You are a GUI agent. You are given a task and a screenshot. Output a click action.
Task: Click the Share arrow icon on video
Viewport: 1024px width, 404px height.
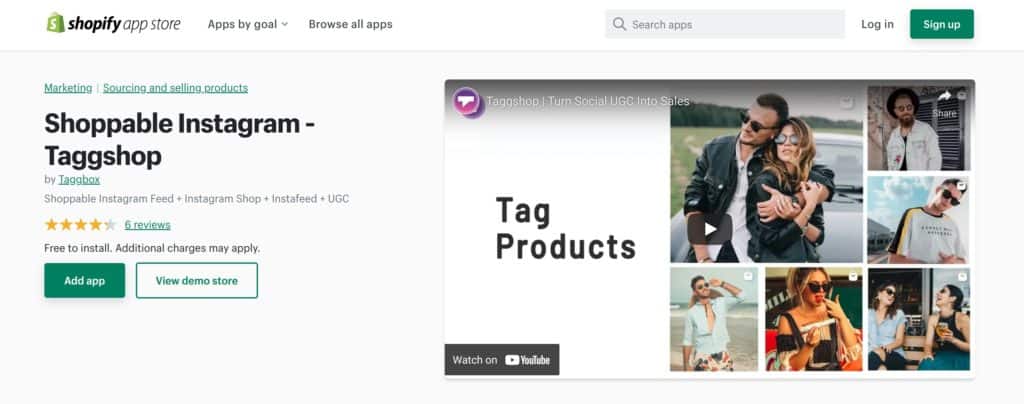(944, 97)
